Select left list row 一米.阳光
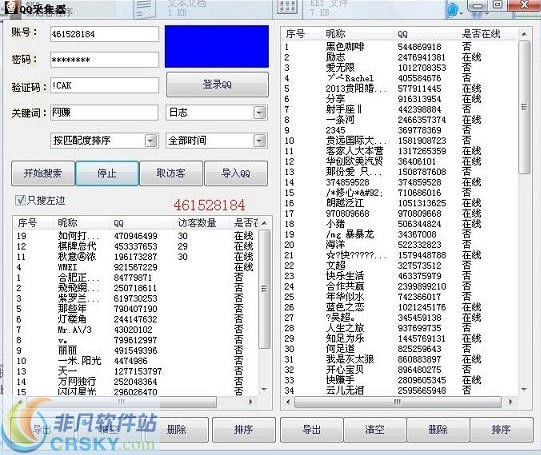Image resolution: width=541 pixels, height=455 pixels. tap(136, 361)
